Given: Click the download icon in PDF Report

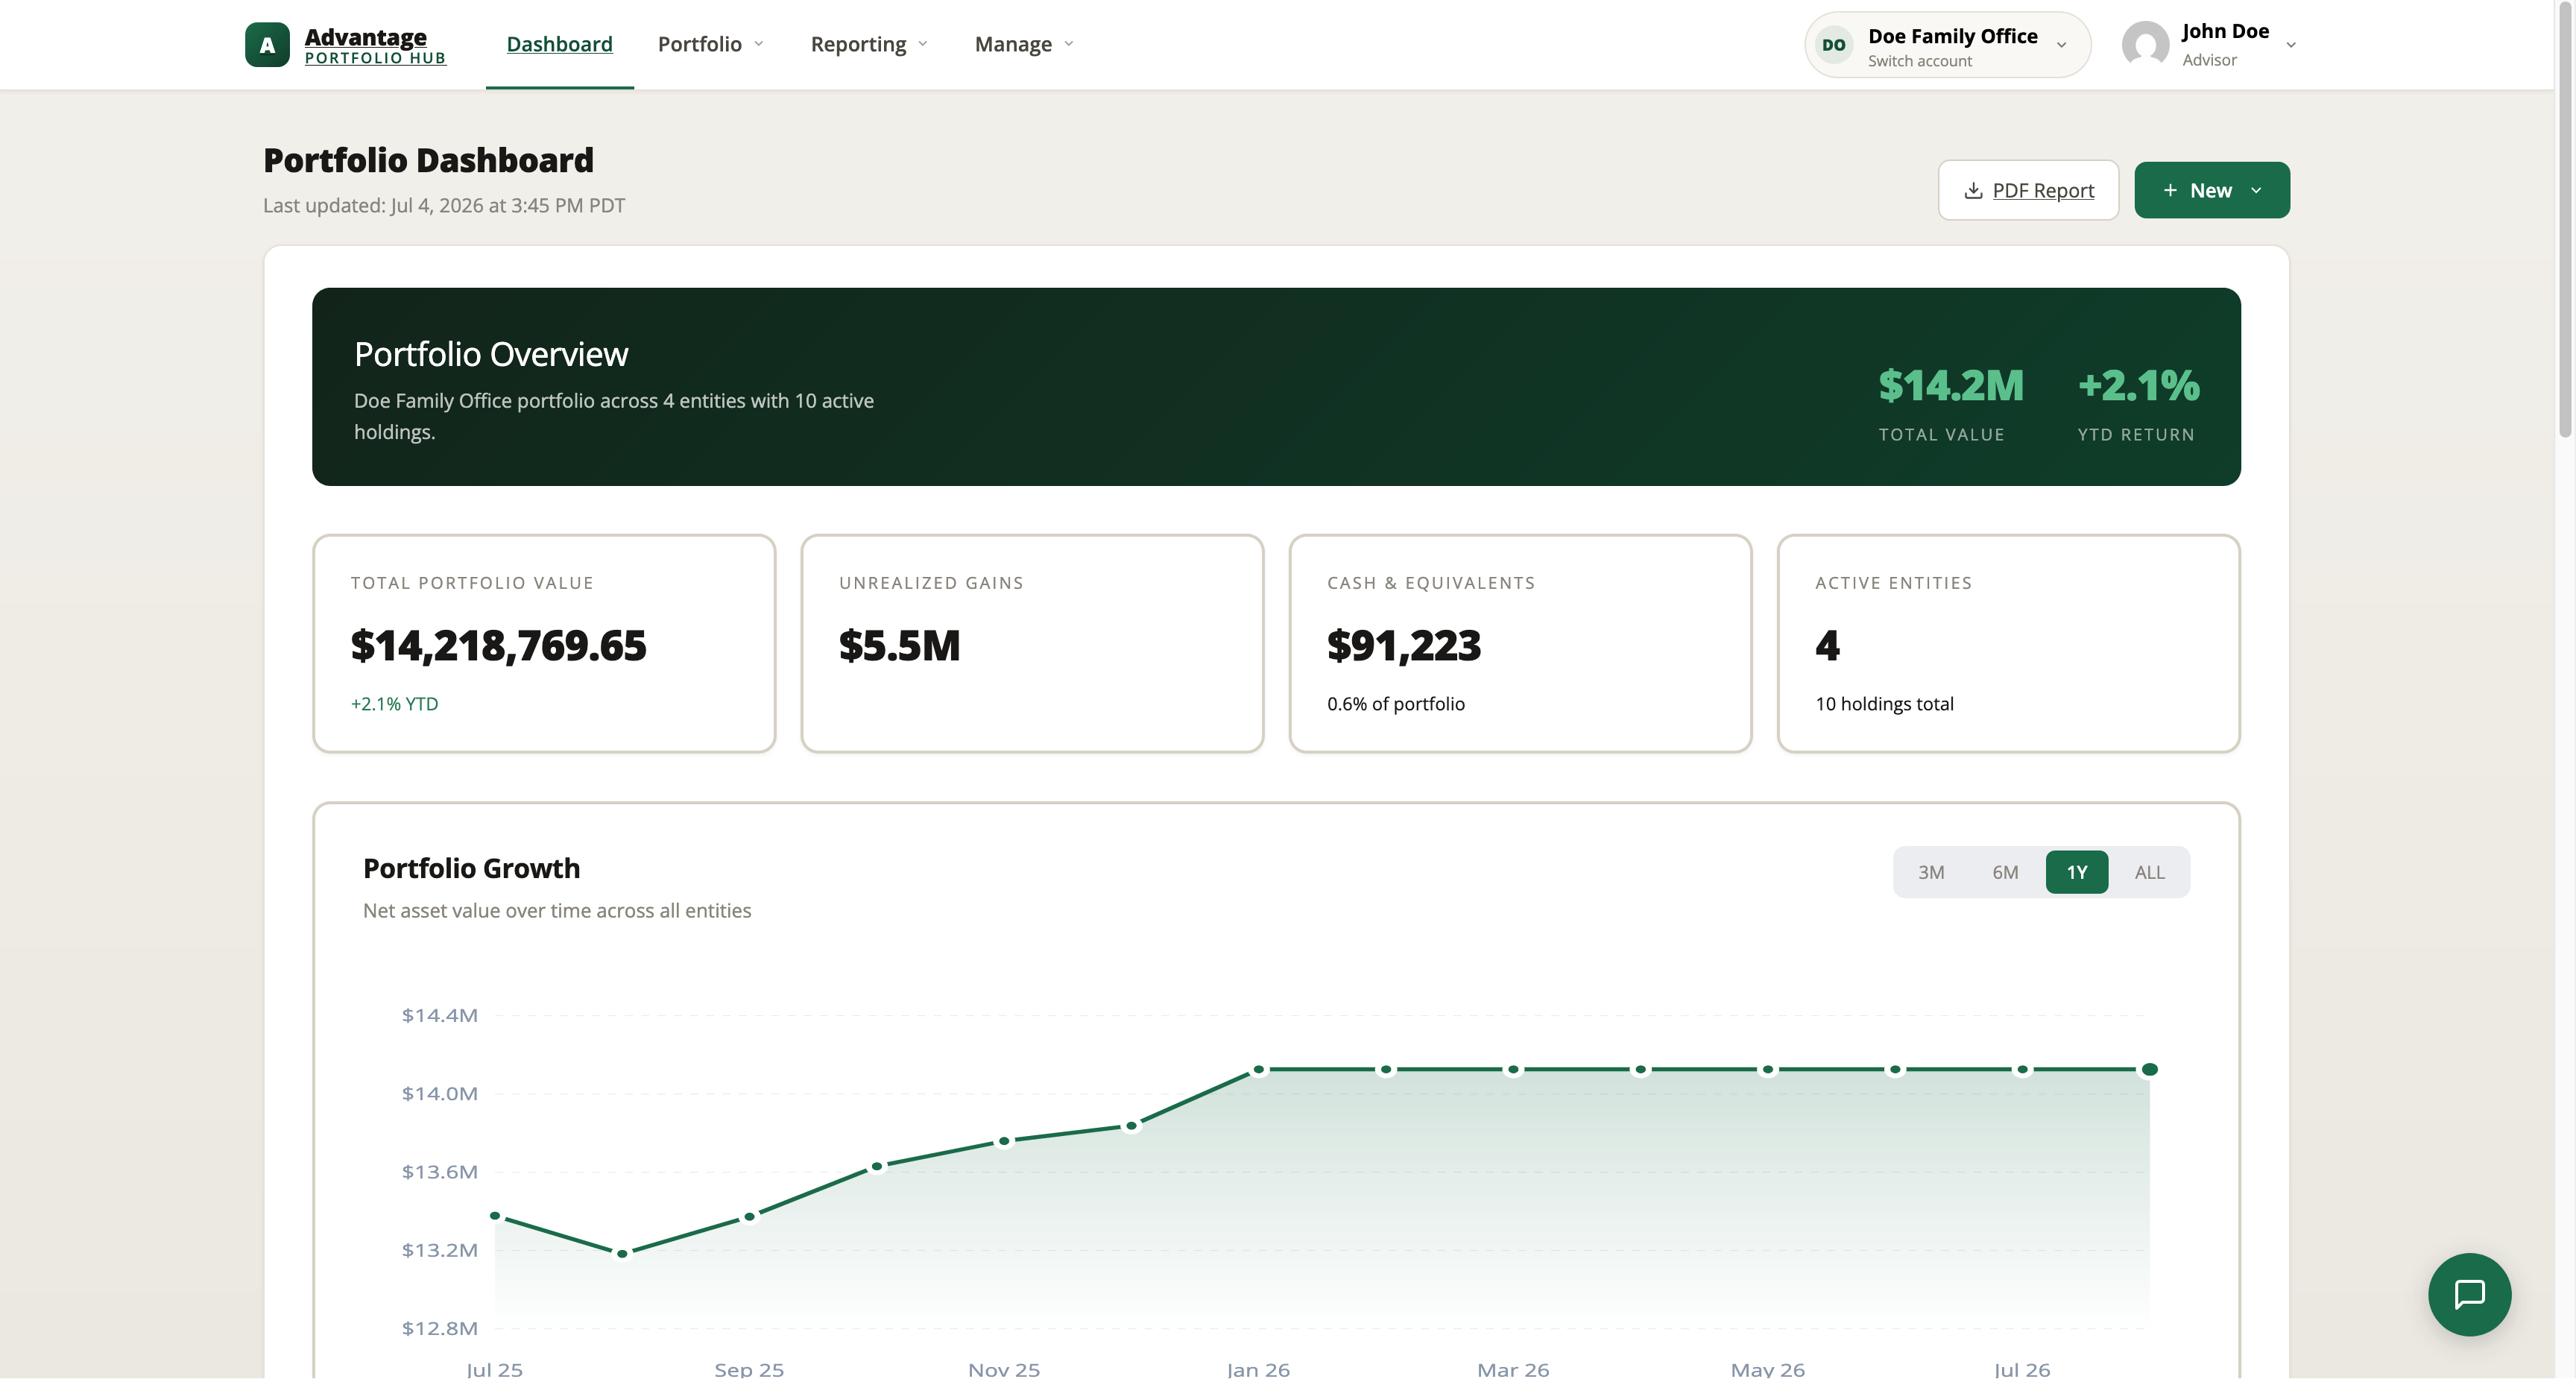Looking at the screenshot, I should [1973, 190].
